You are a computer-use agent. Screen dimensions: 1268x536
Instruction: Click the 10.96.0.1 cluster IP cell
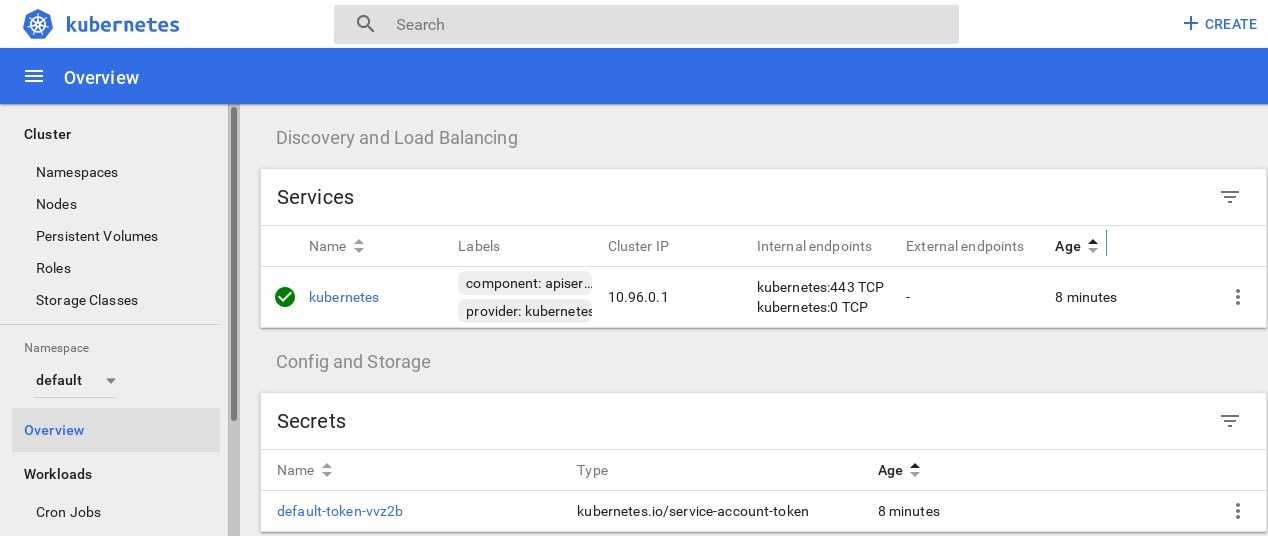click(638, 297)
